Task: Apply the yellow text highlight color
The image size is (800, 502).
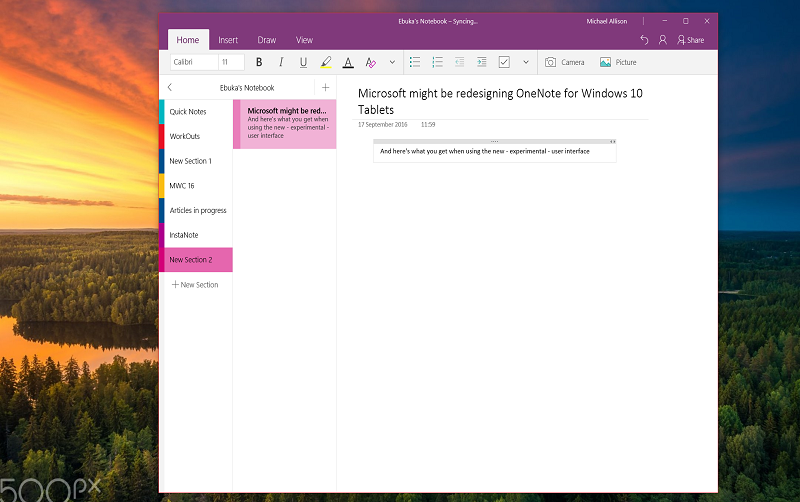Action: tap(326, 62)
